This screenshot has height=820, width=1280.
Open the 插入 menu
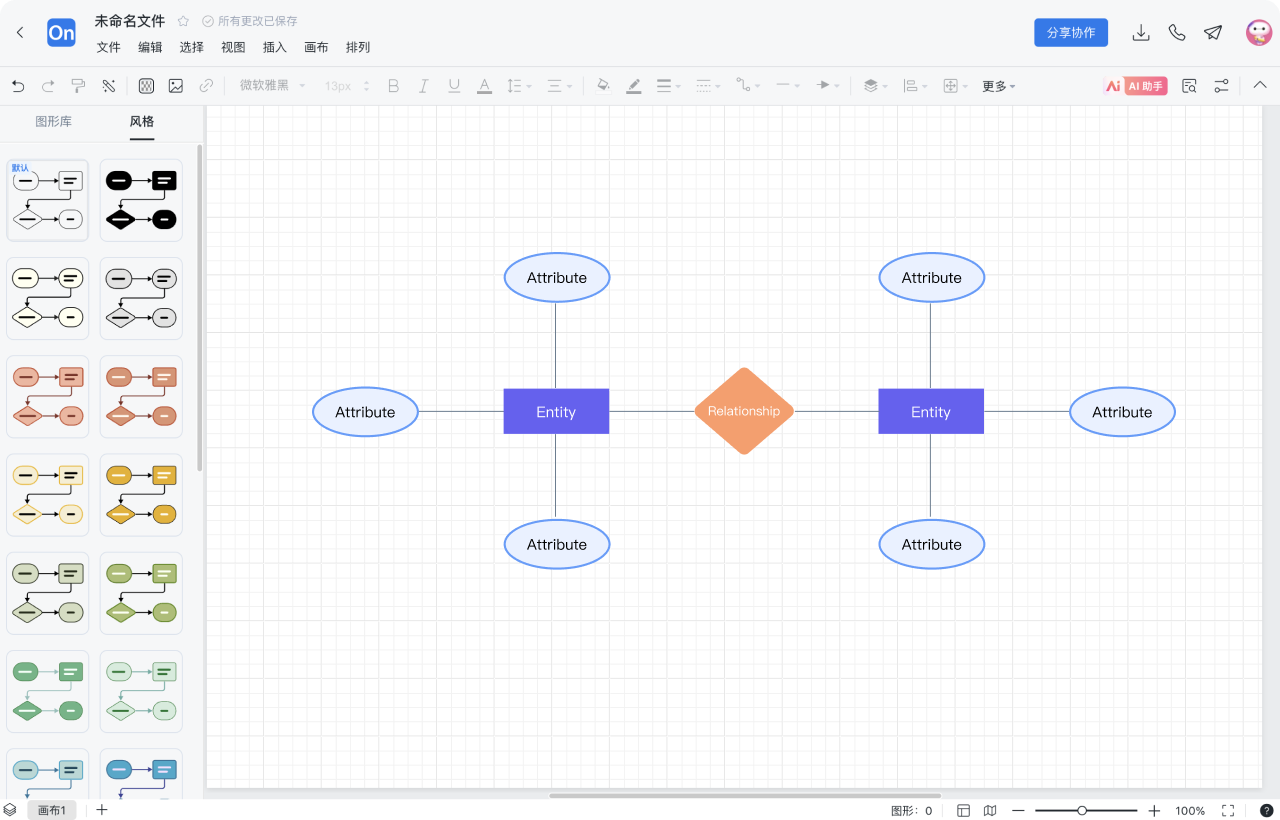(274, 47)
